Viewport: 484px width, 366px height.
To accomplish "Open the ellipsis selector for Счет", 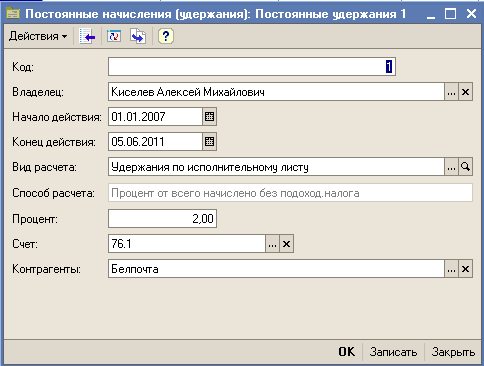I will point(272,244).
